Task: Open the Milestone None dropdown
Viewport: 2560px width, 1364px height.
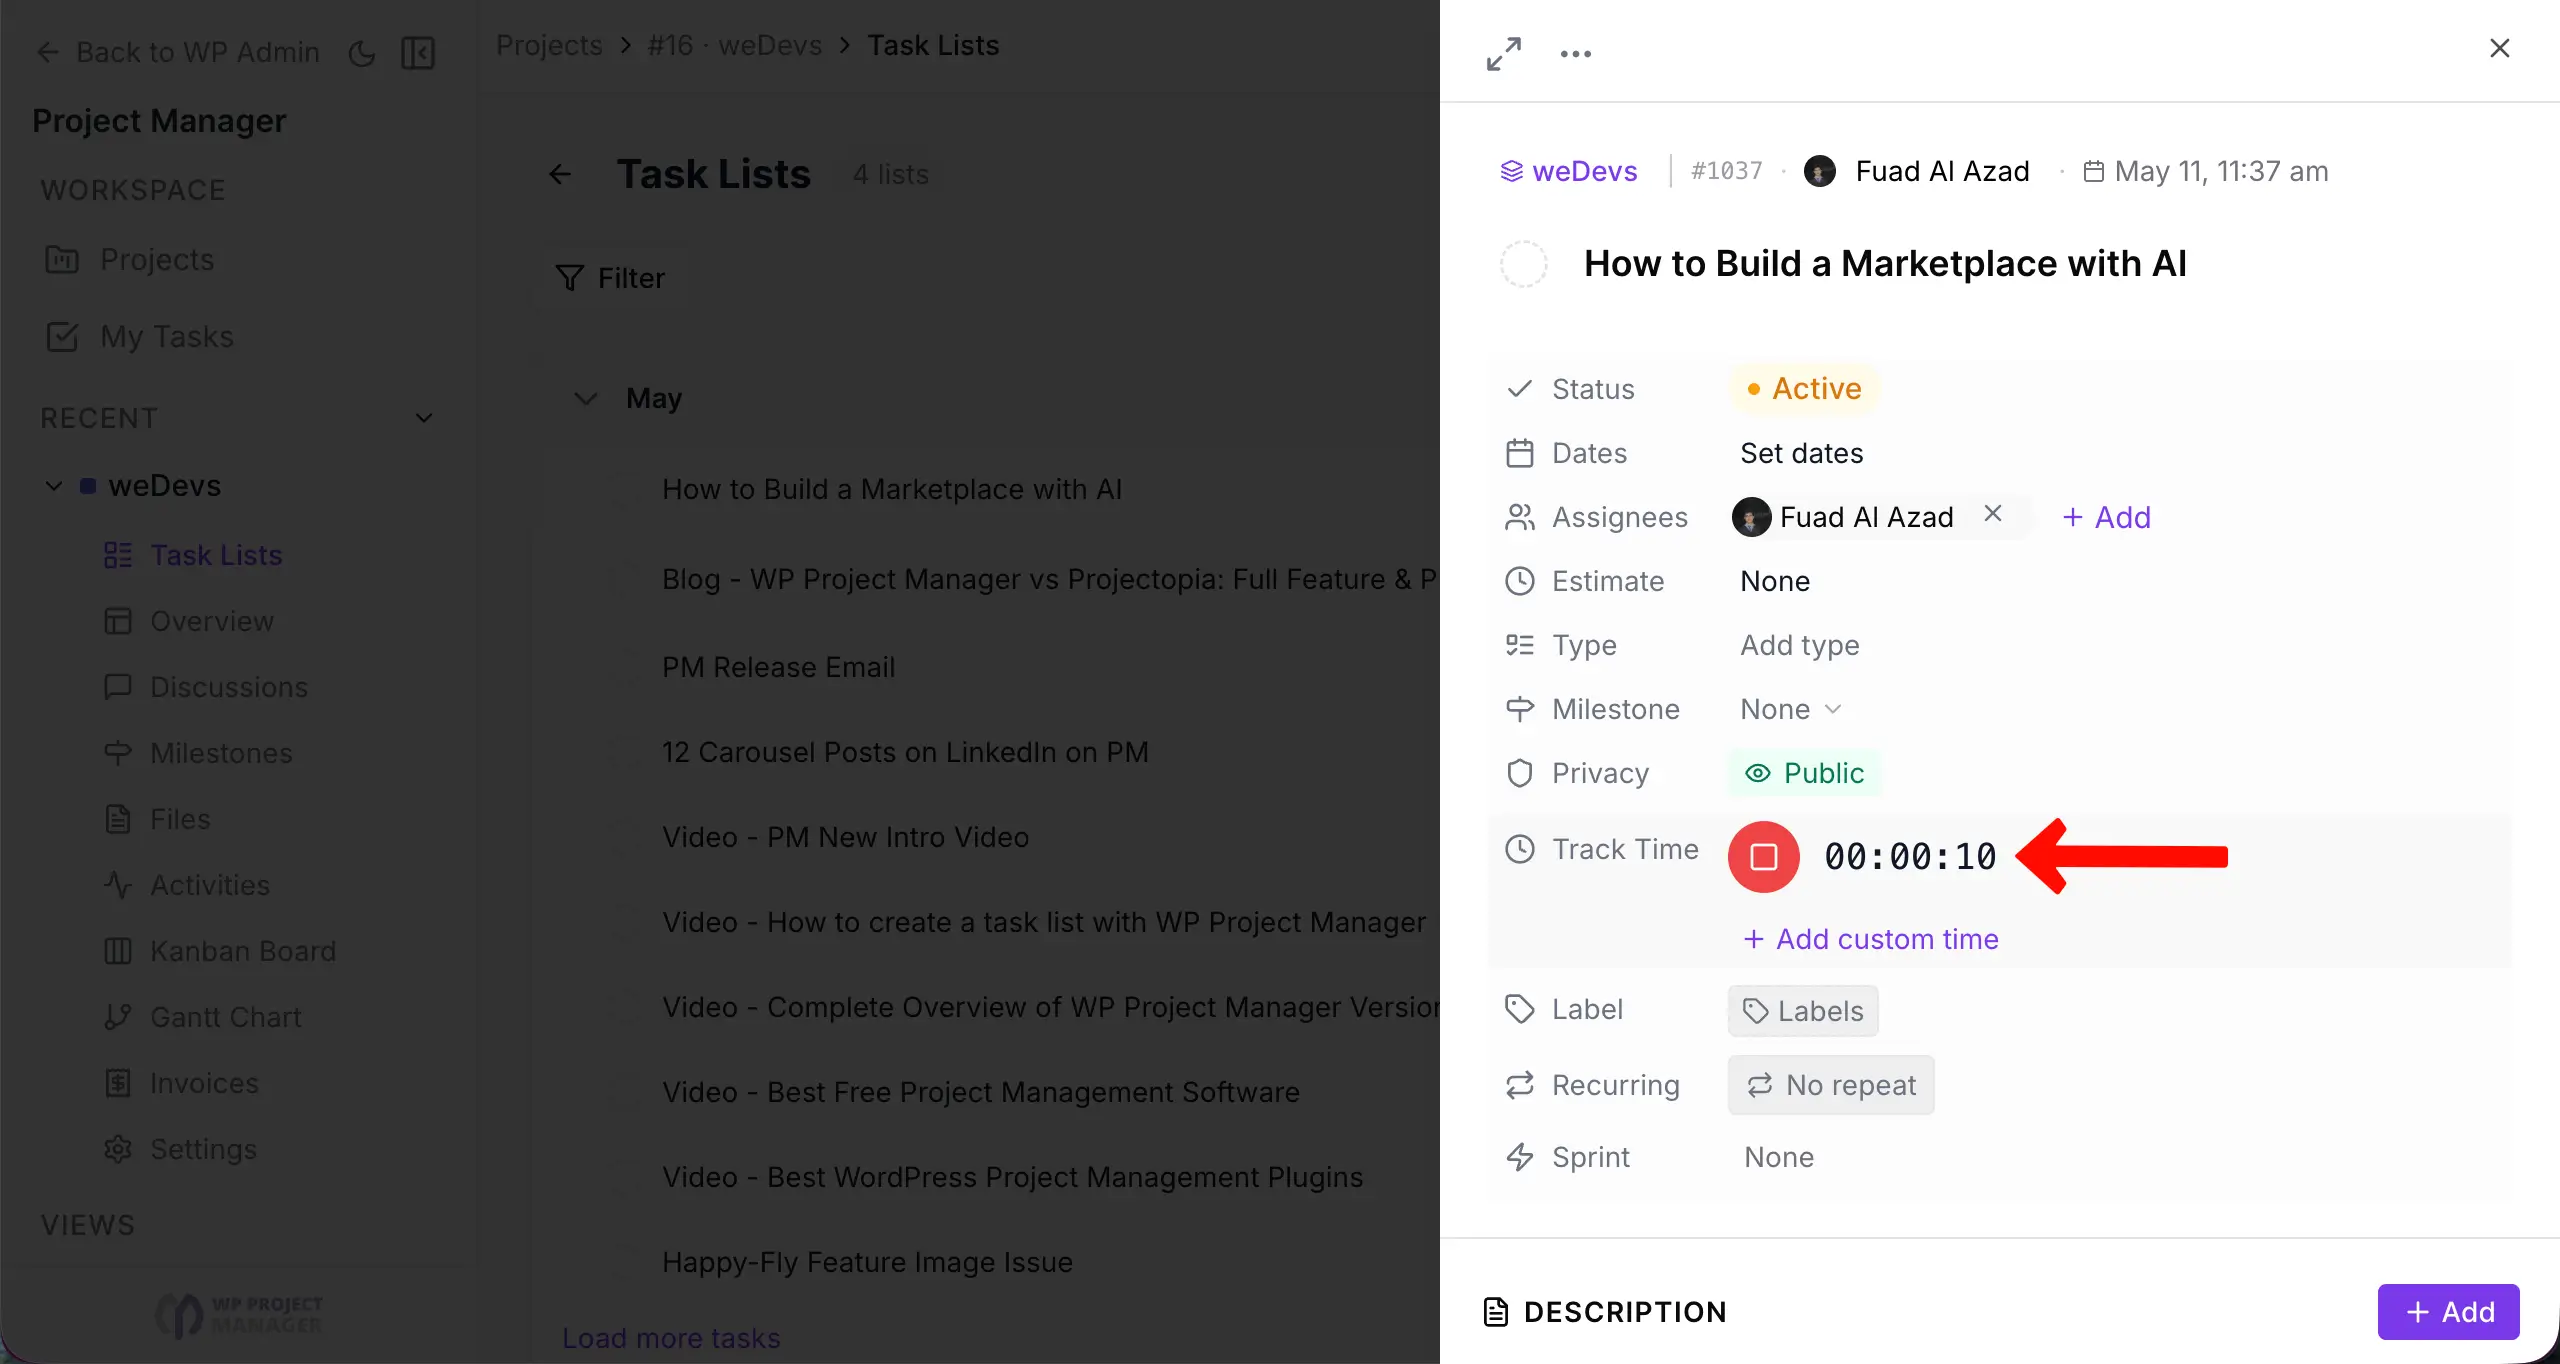Action: [x=1790, y=709]
